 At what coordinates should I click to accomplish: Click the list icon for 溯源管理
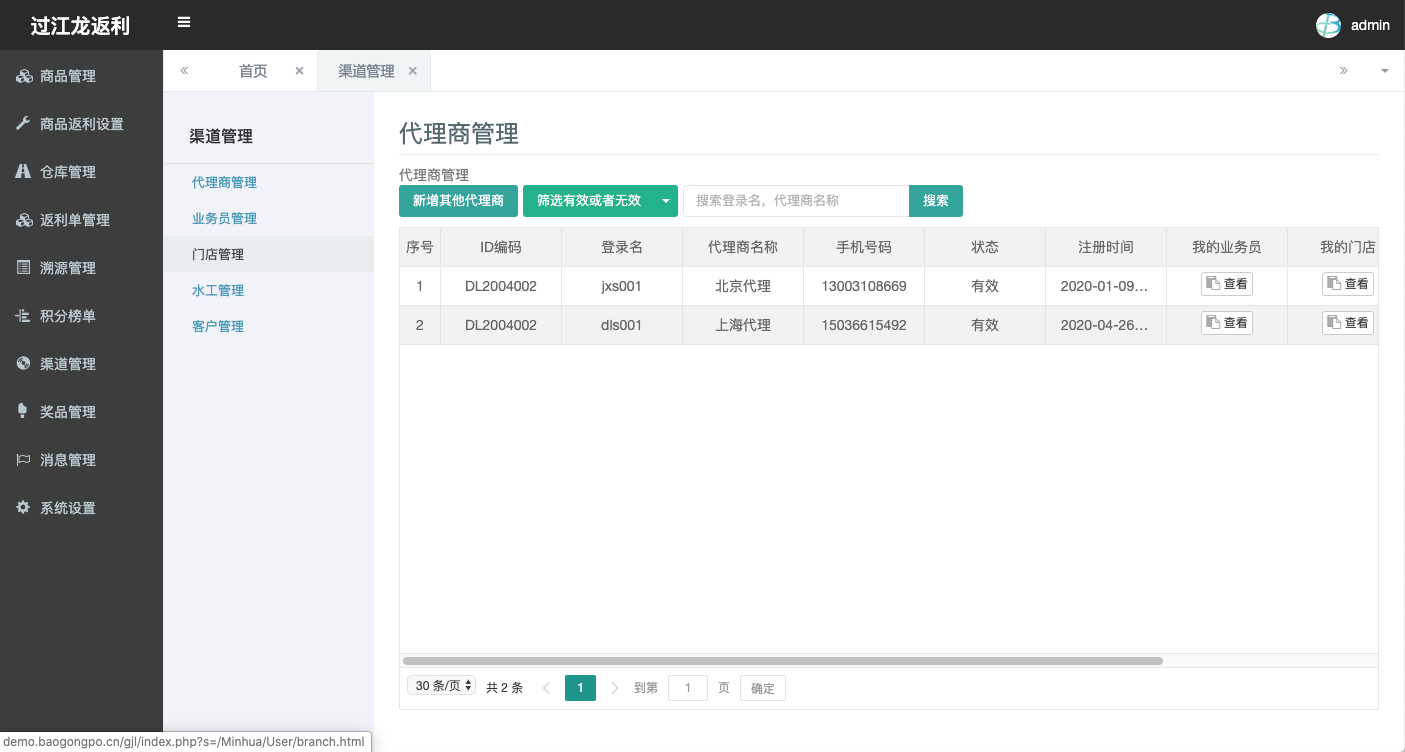[x=24, y=268]
